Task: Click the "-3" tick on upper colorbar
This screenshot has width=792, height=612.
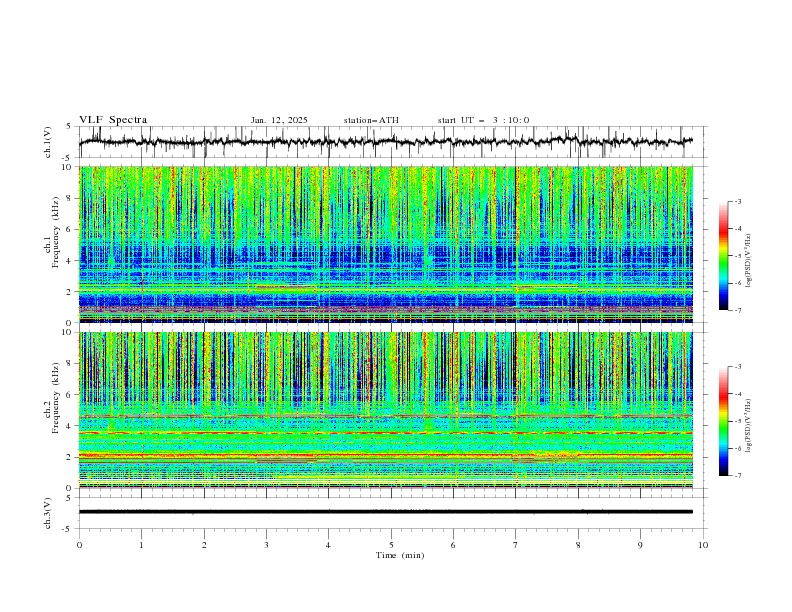Action: pos(738,201)
